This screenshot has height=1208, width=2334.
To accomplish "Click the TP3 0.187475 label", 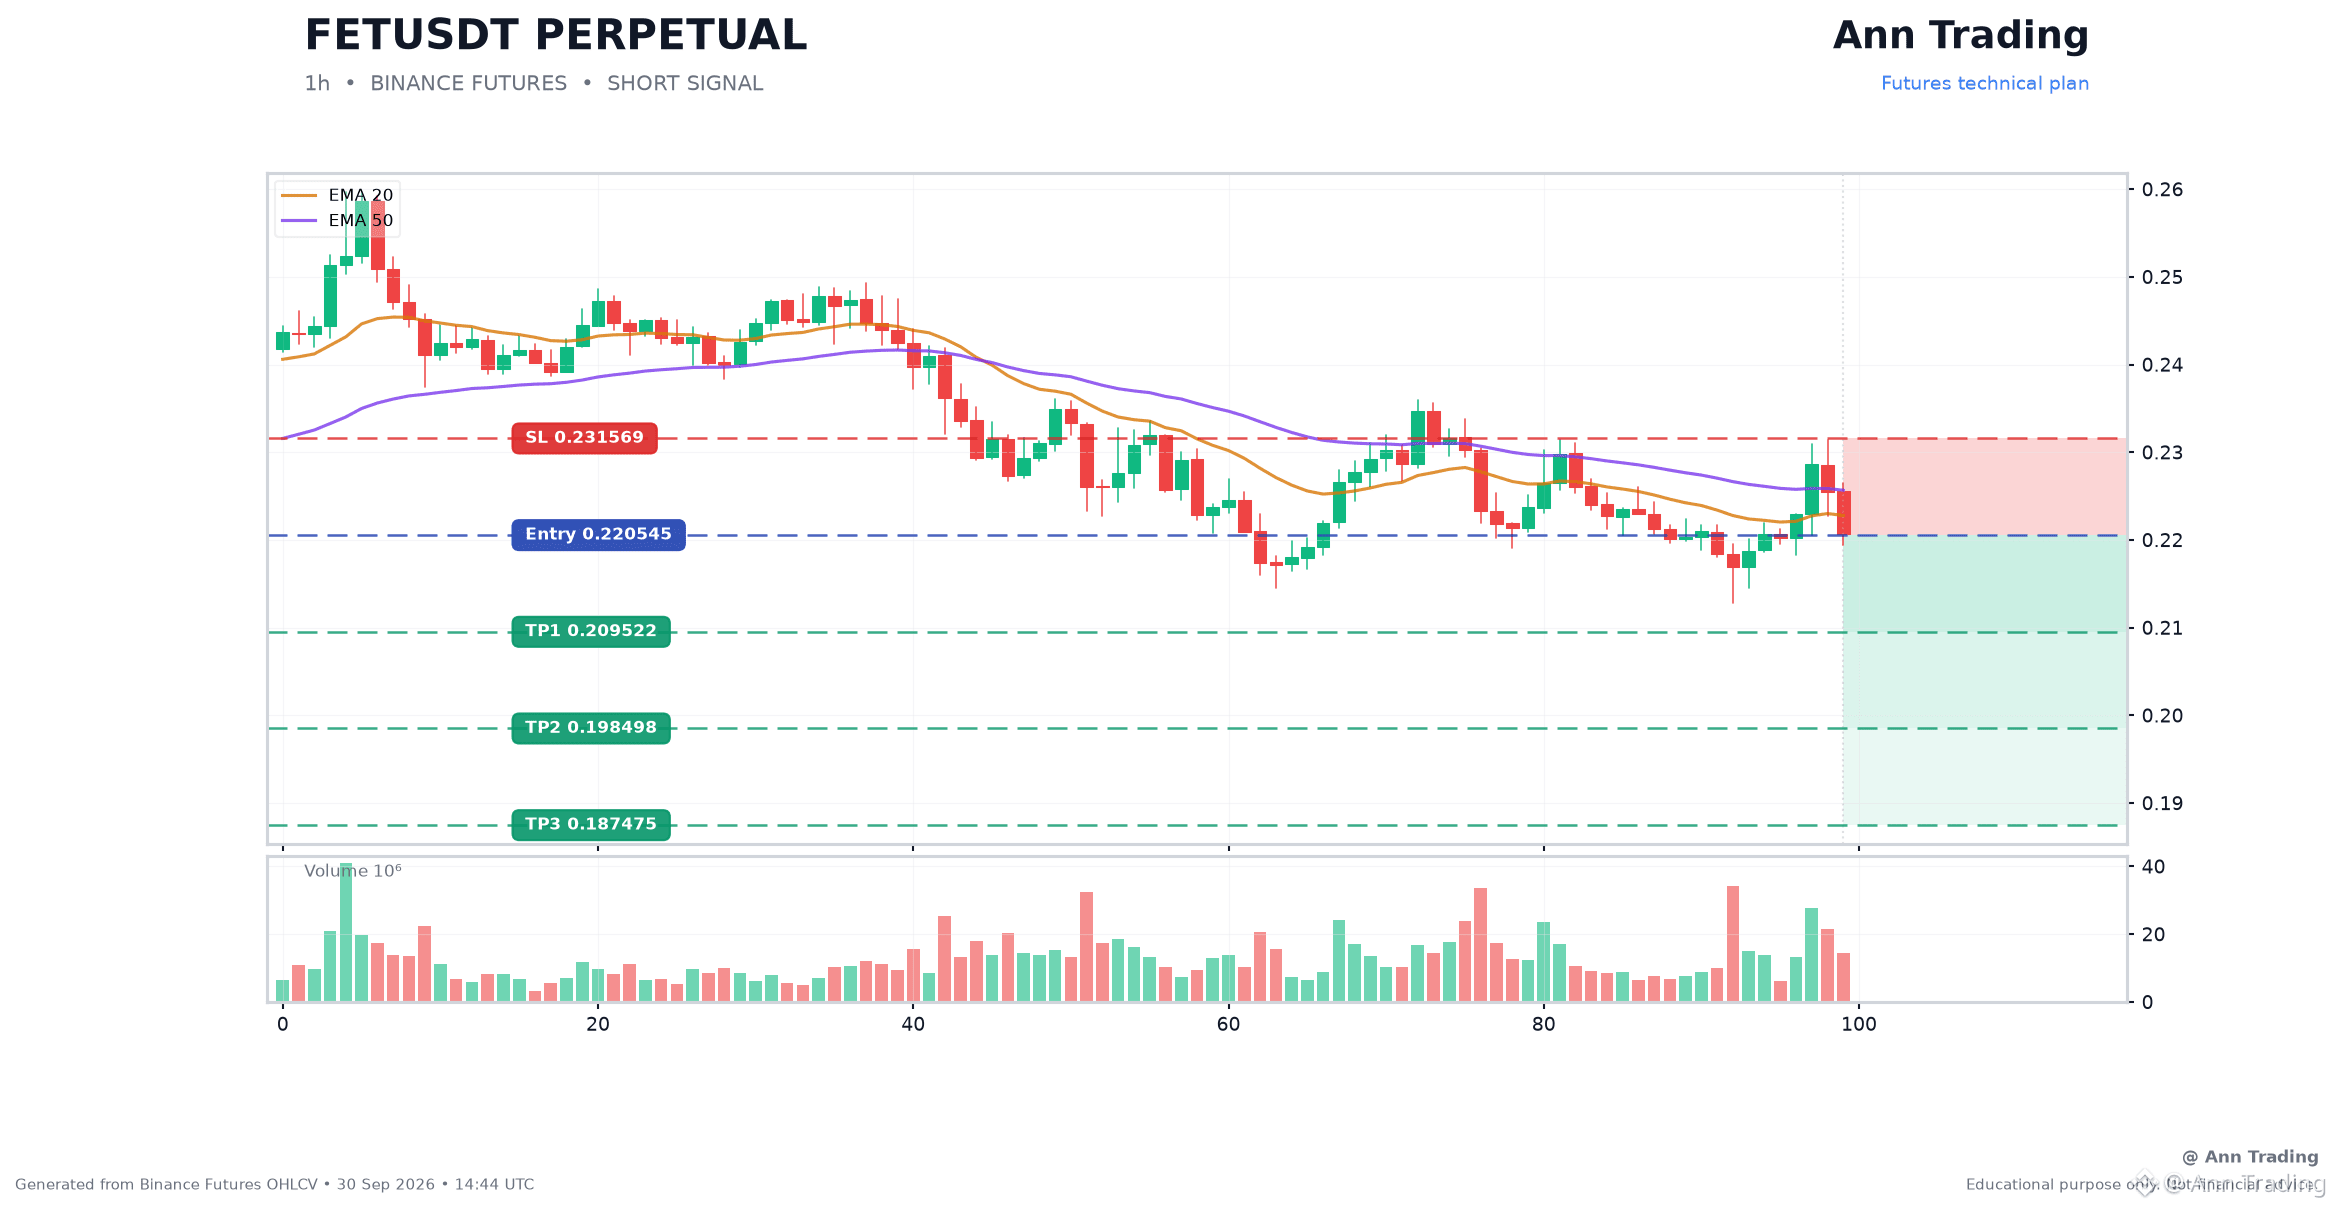I will 591,825.
